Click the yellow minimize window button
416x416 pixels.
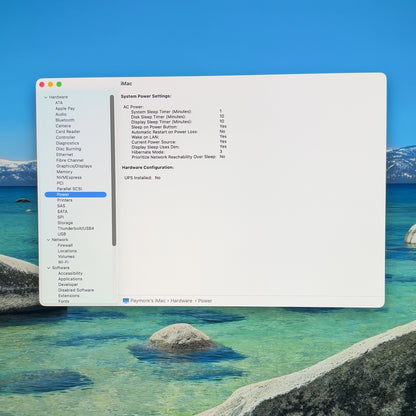tap(50, 84)
